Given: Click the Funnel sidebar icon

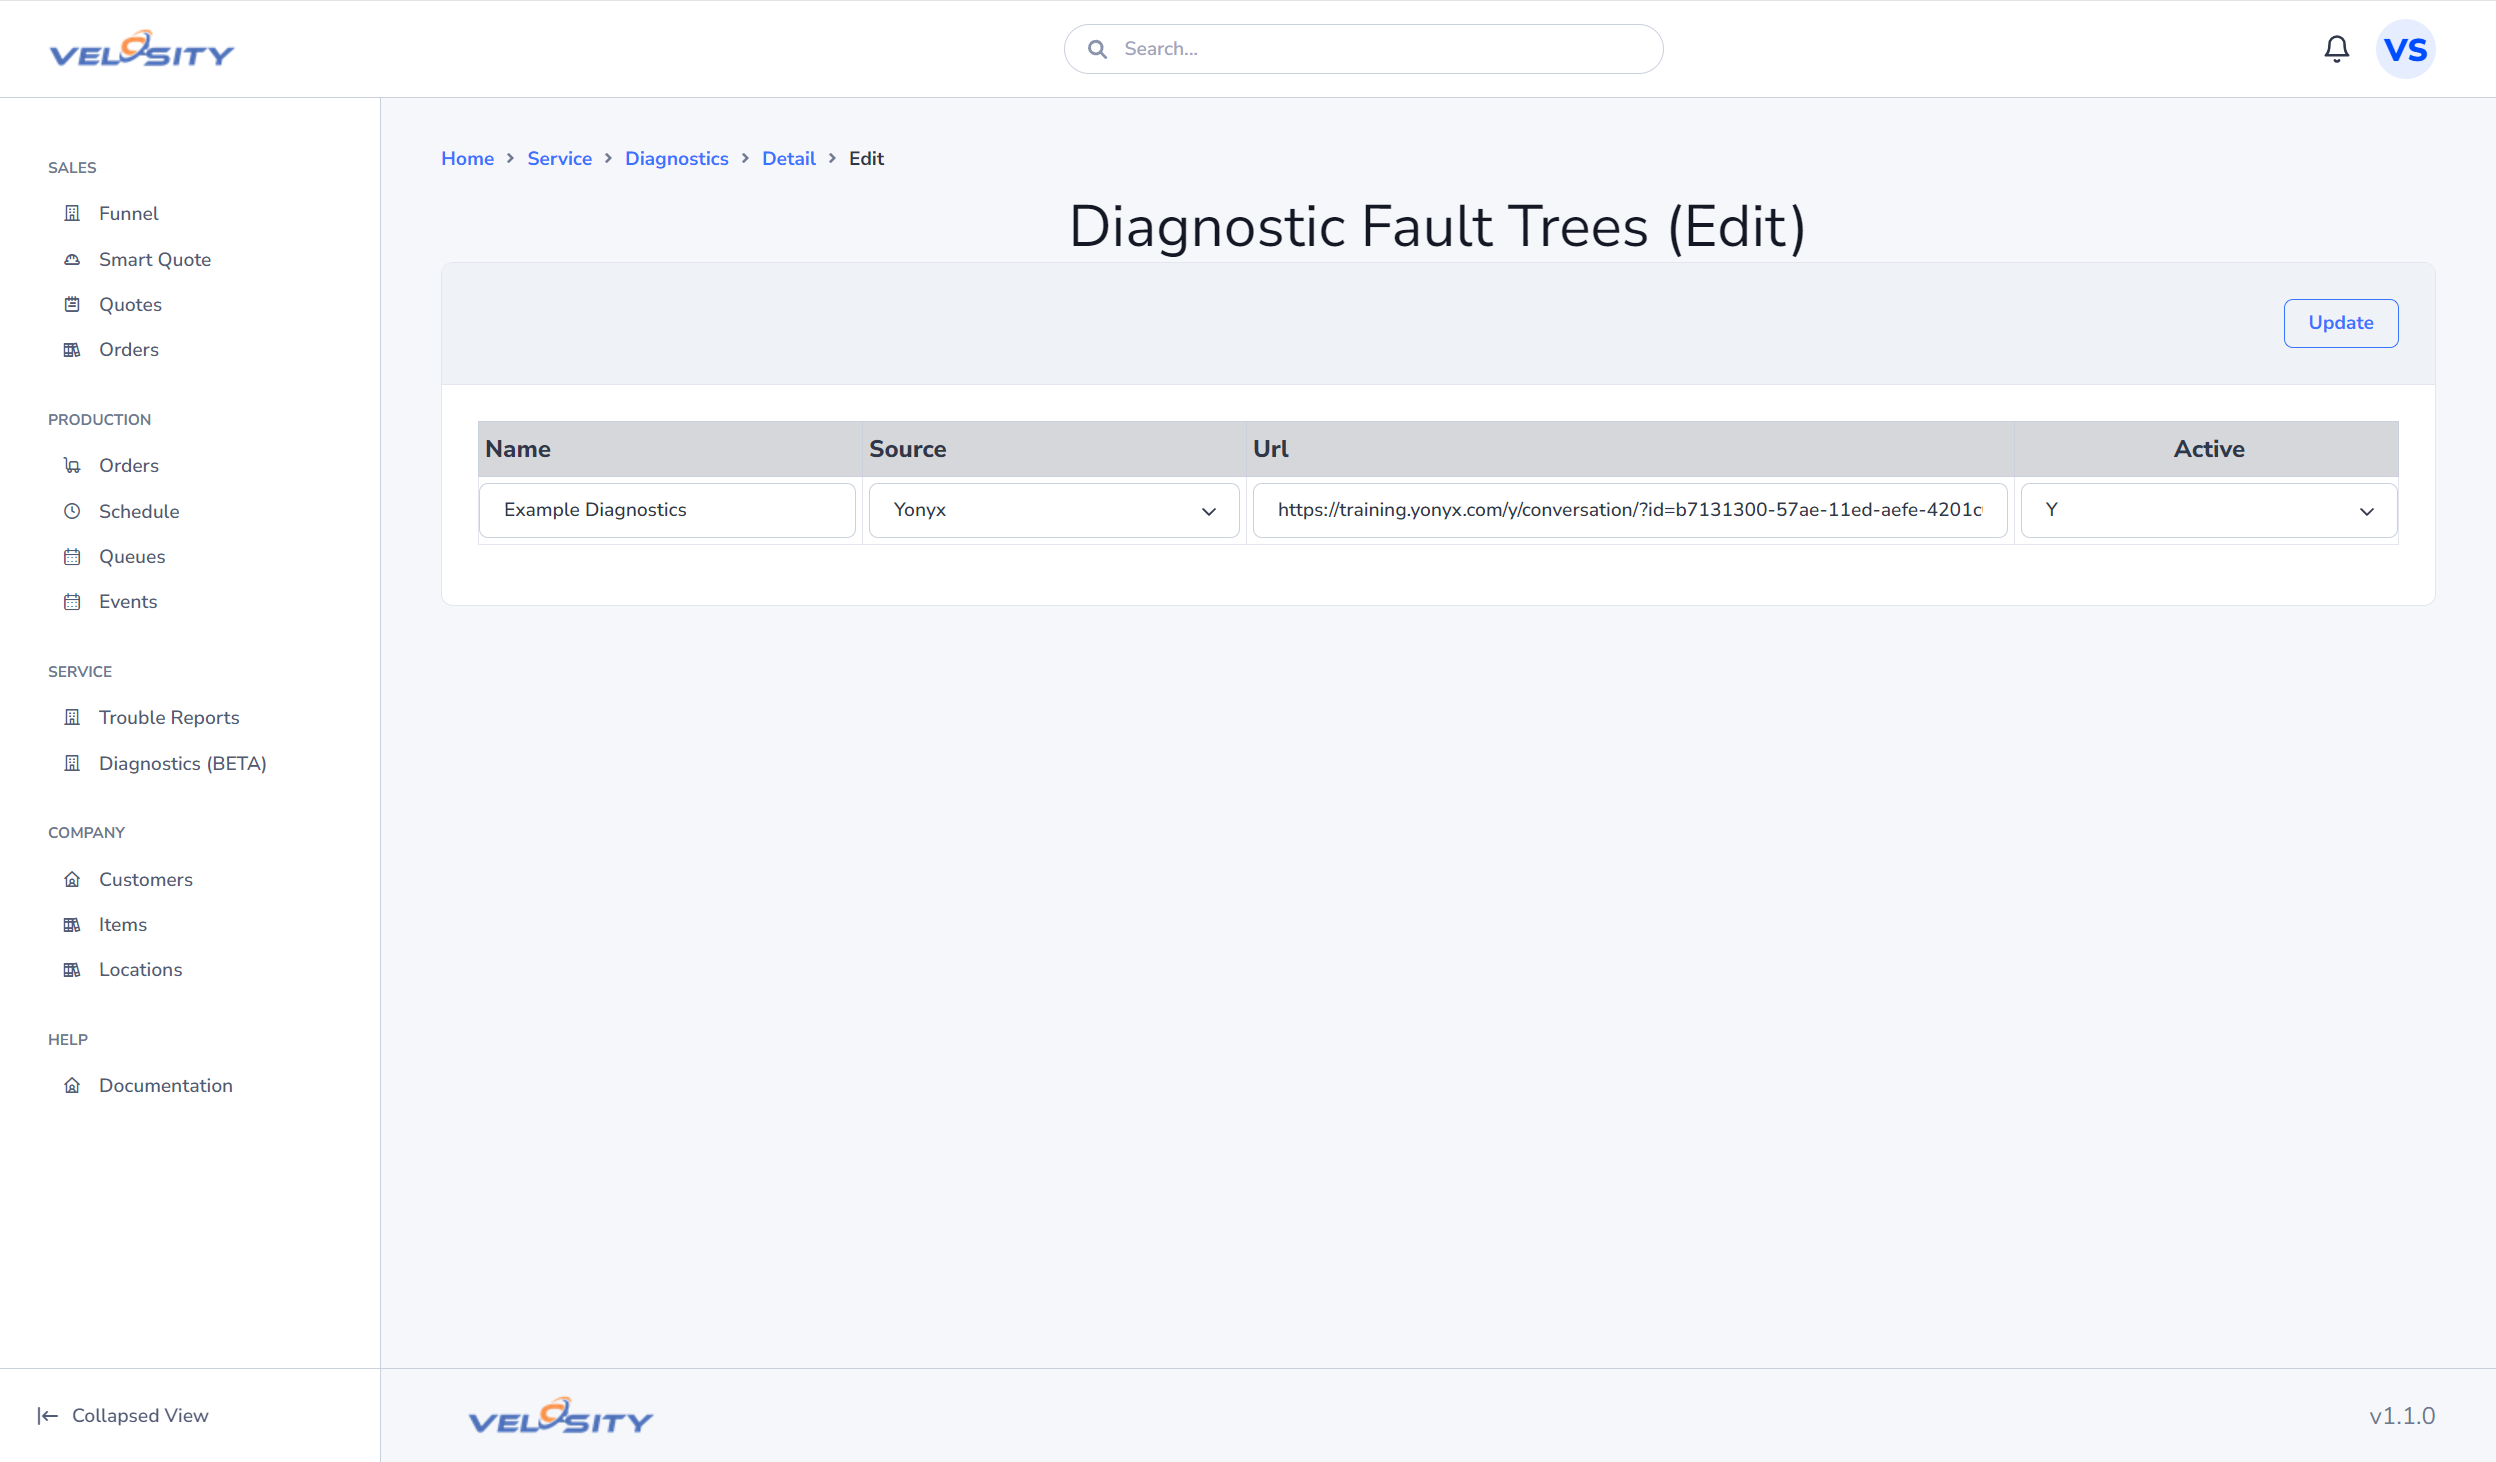Looking at the screenshot, I should 72,213.
